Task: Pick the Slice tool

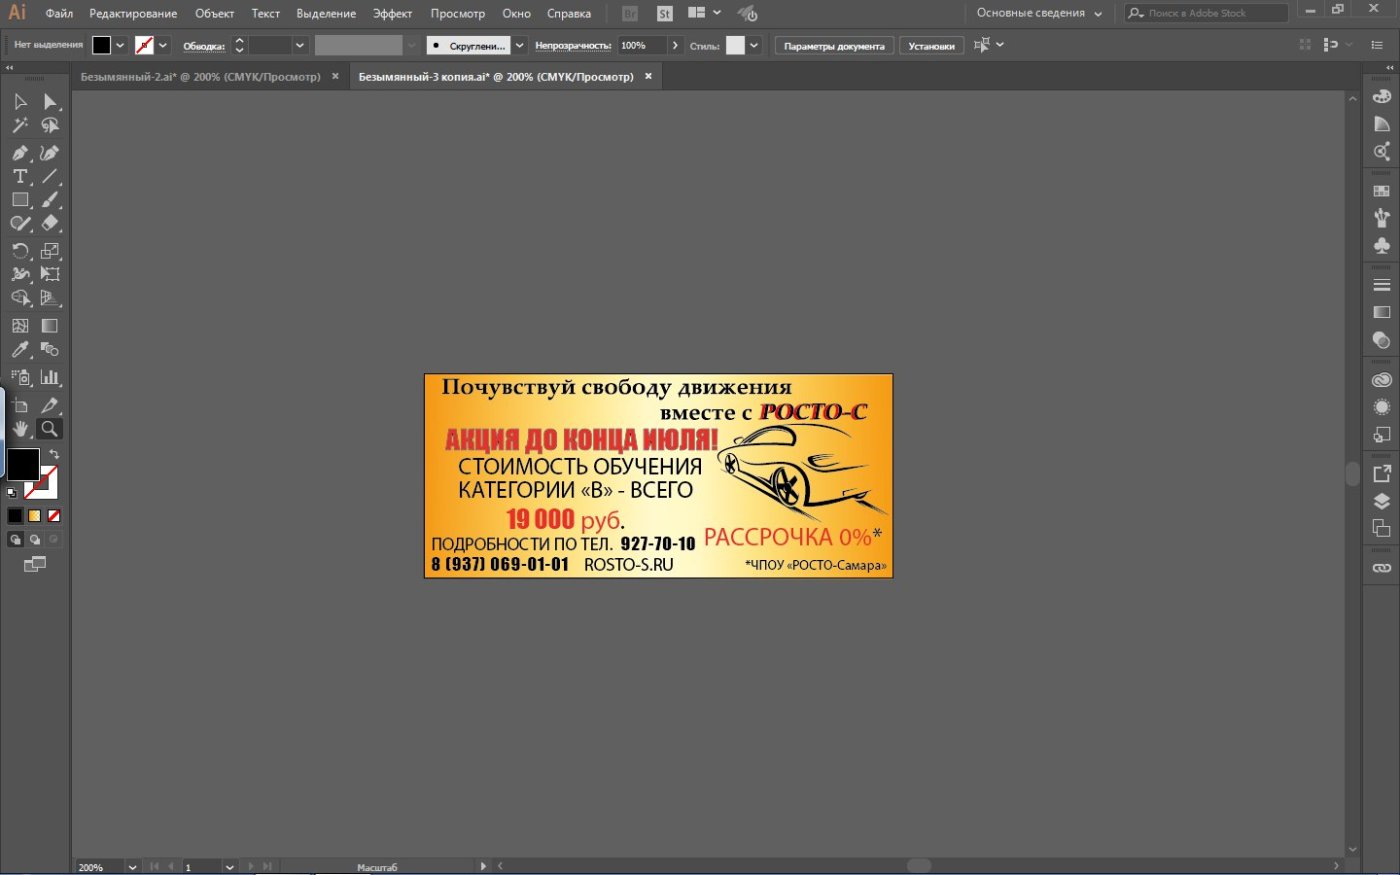Action: pyautogui.click(x=50, y=406)
